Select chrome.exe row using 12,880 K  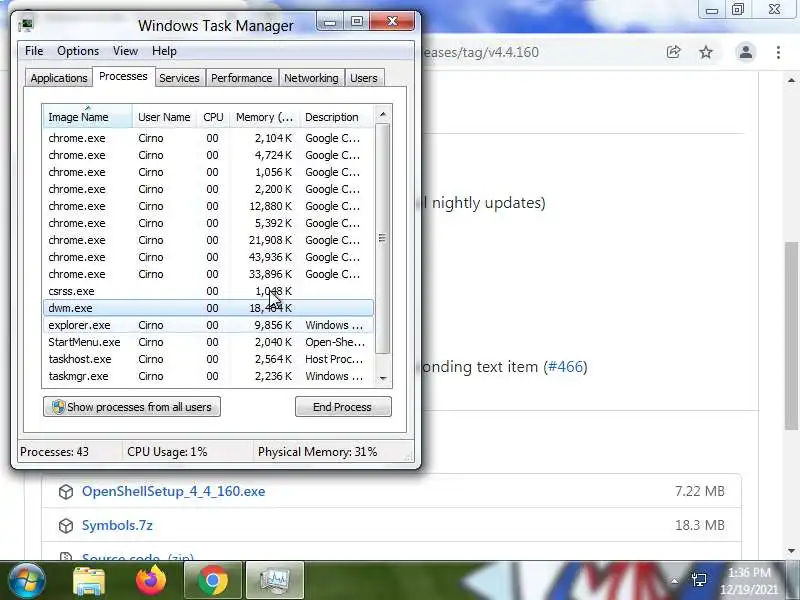click(208, 206)
